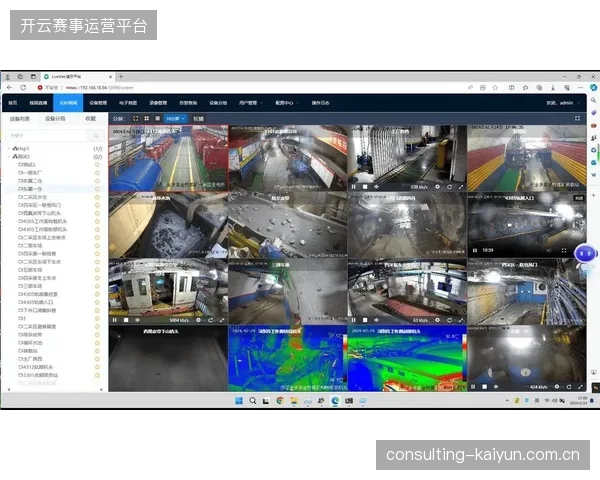Pause the video feed showing 424 kb/s

(x=473, y=387)
